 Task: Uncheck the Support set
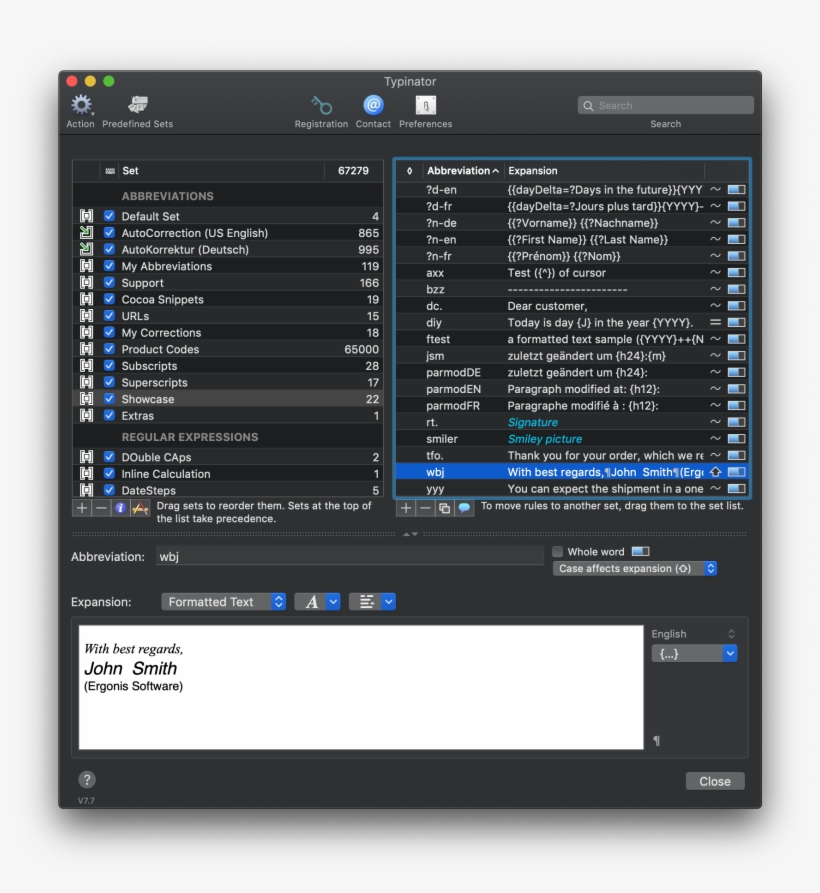click(109, 282)
